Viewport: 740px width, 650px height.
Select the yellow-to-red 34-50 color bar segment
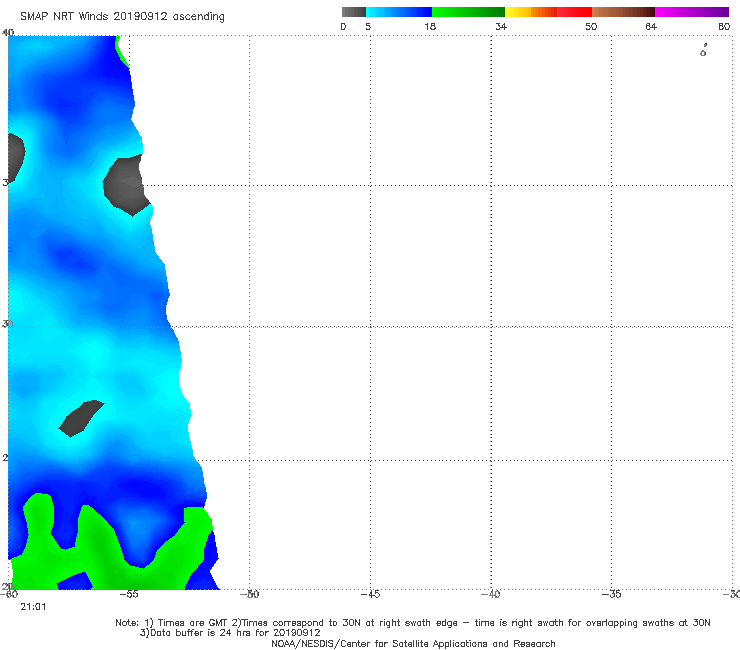pos(548,12)
